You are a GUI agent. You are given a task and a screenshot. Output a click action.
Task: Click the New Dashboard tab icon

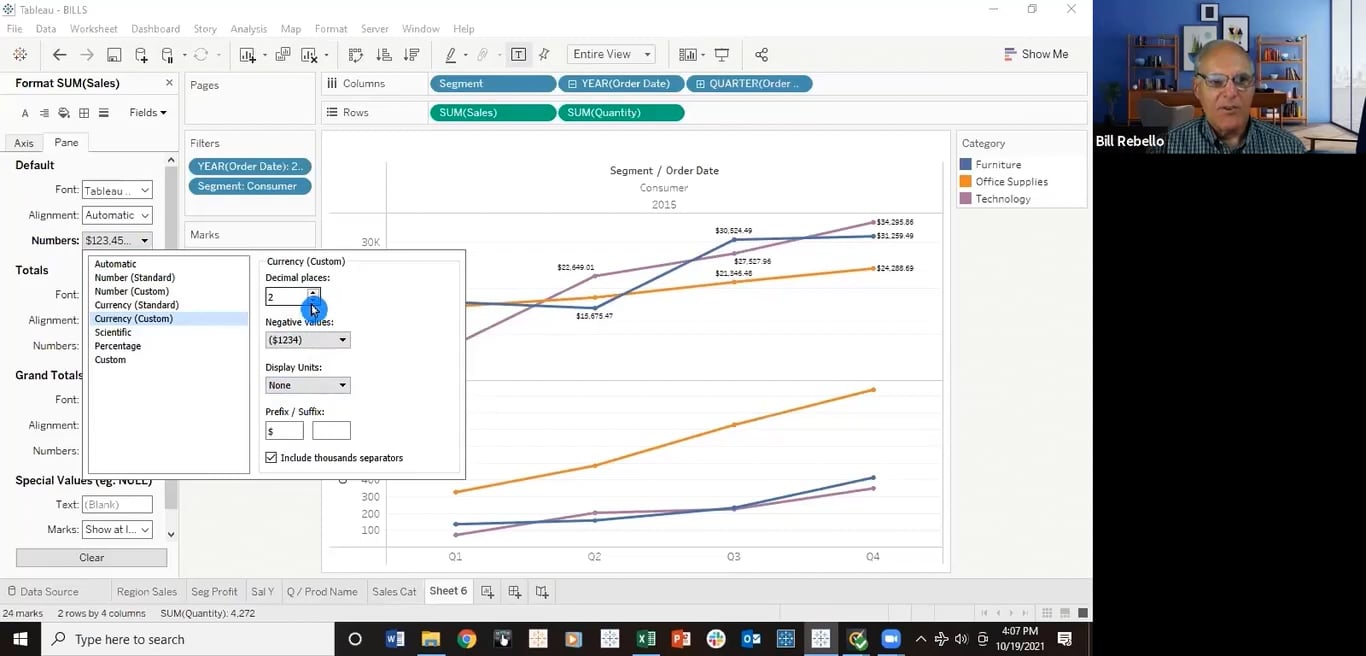514,592
